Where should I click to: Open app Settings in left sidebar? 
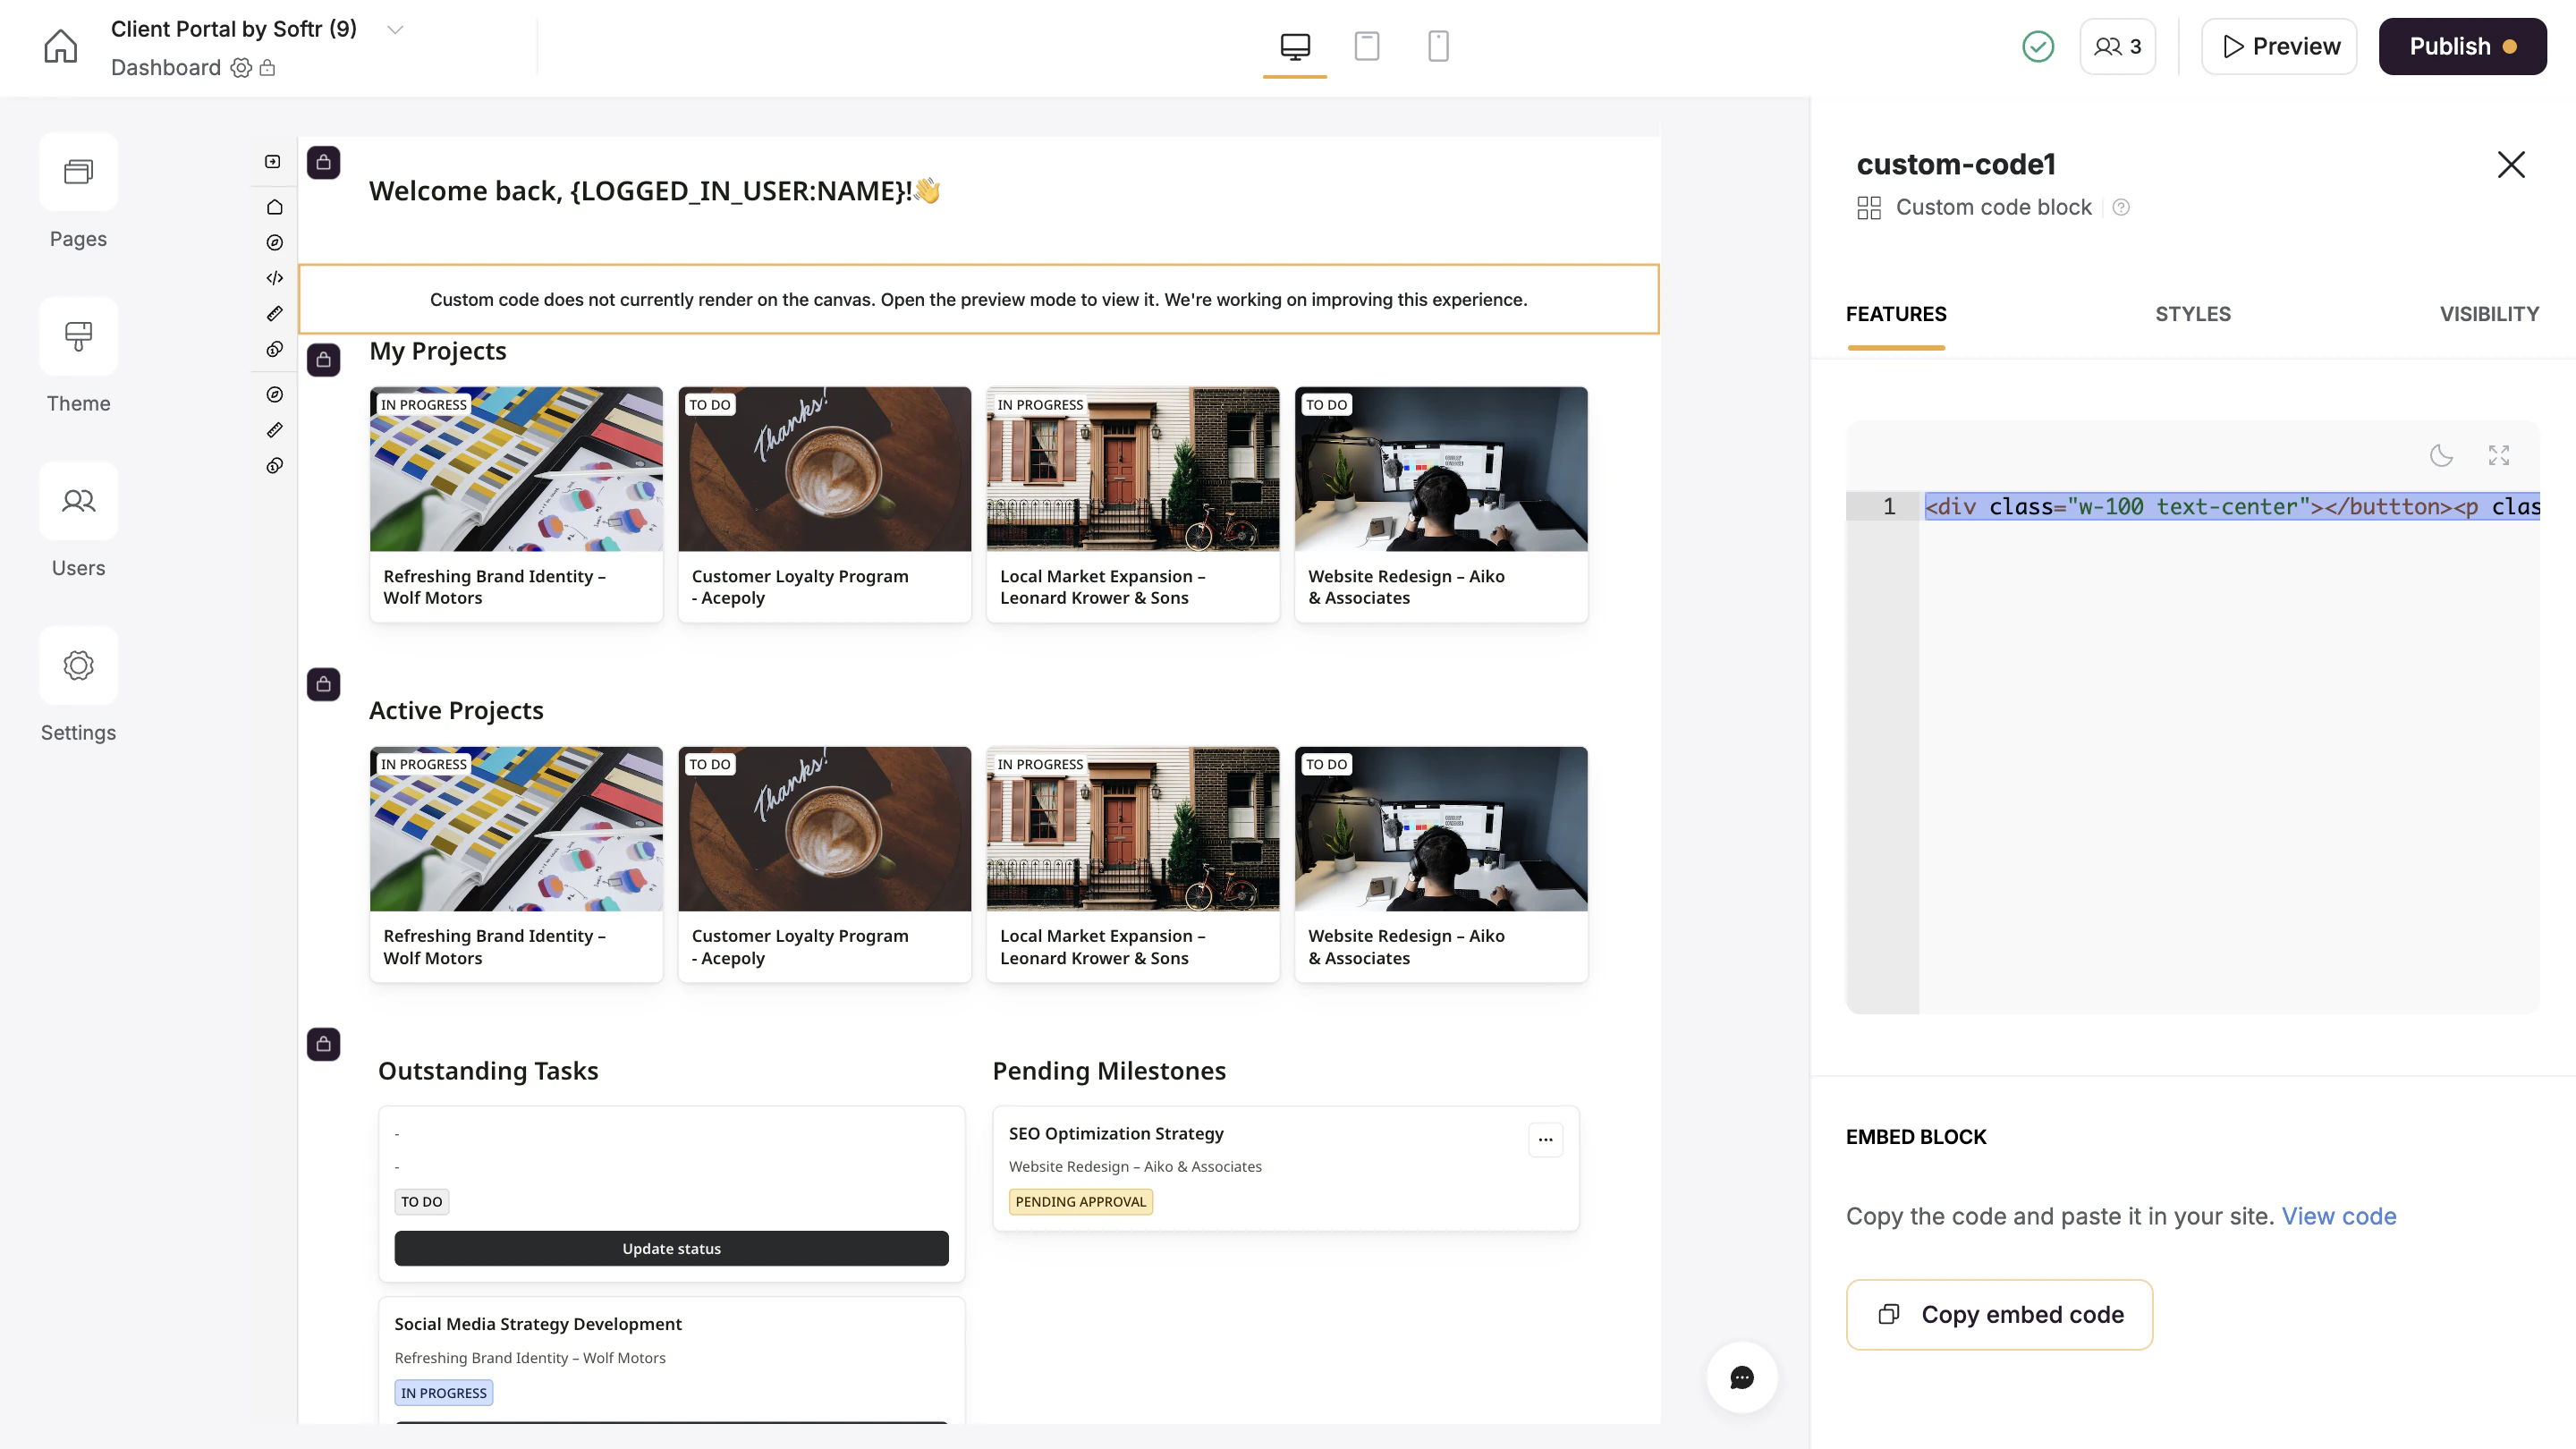(78, 666)
